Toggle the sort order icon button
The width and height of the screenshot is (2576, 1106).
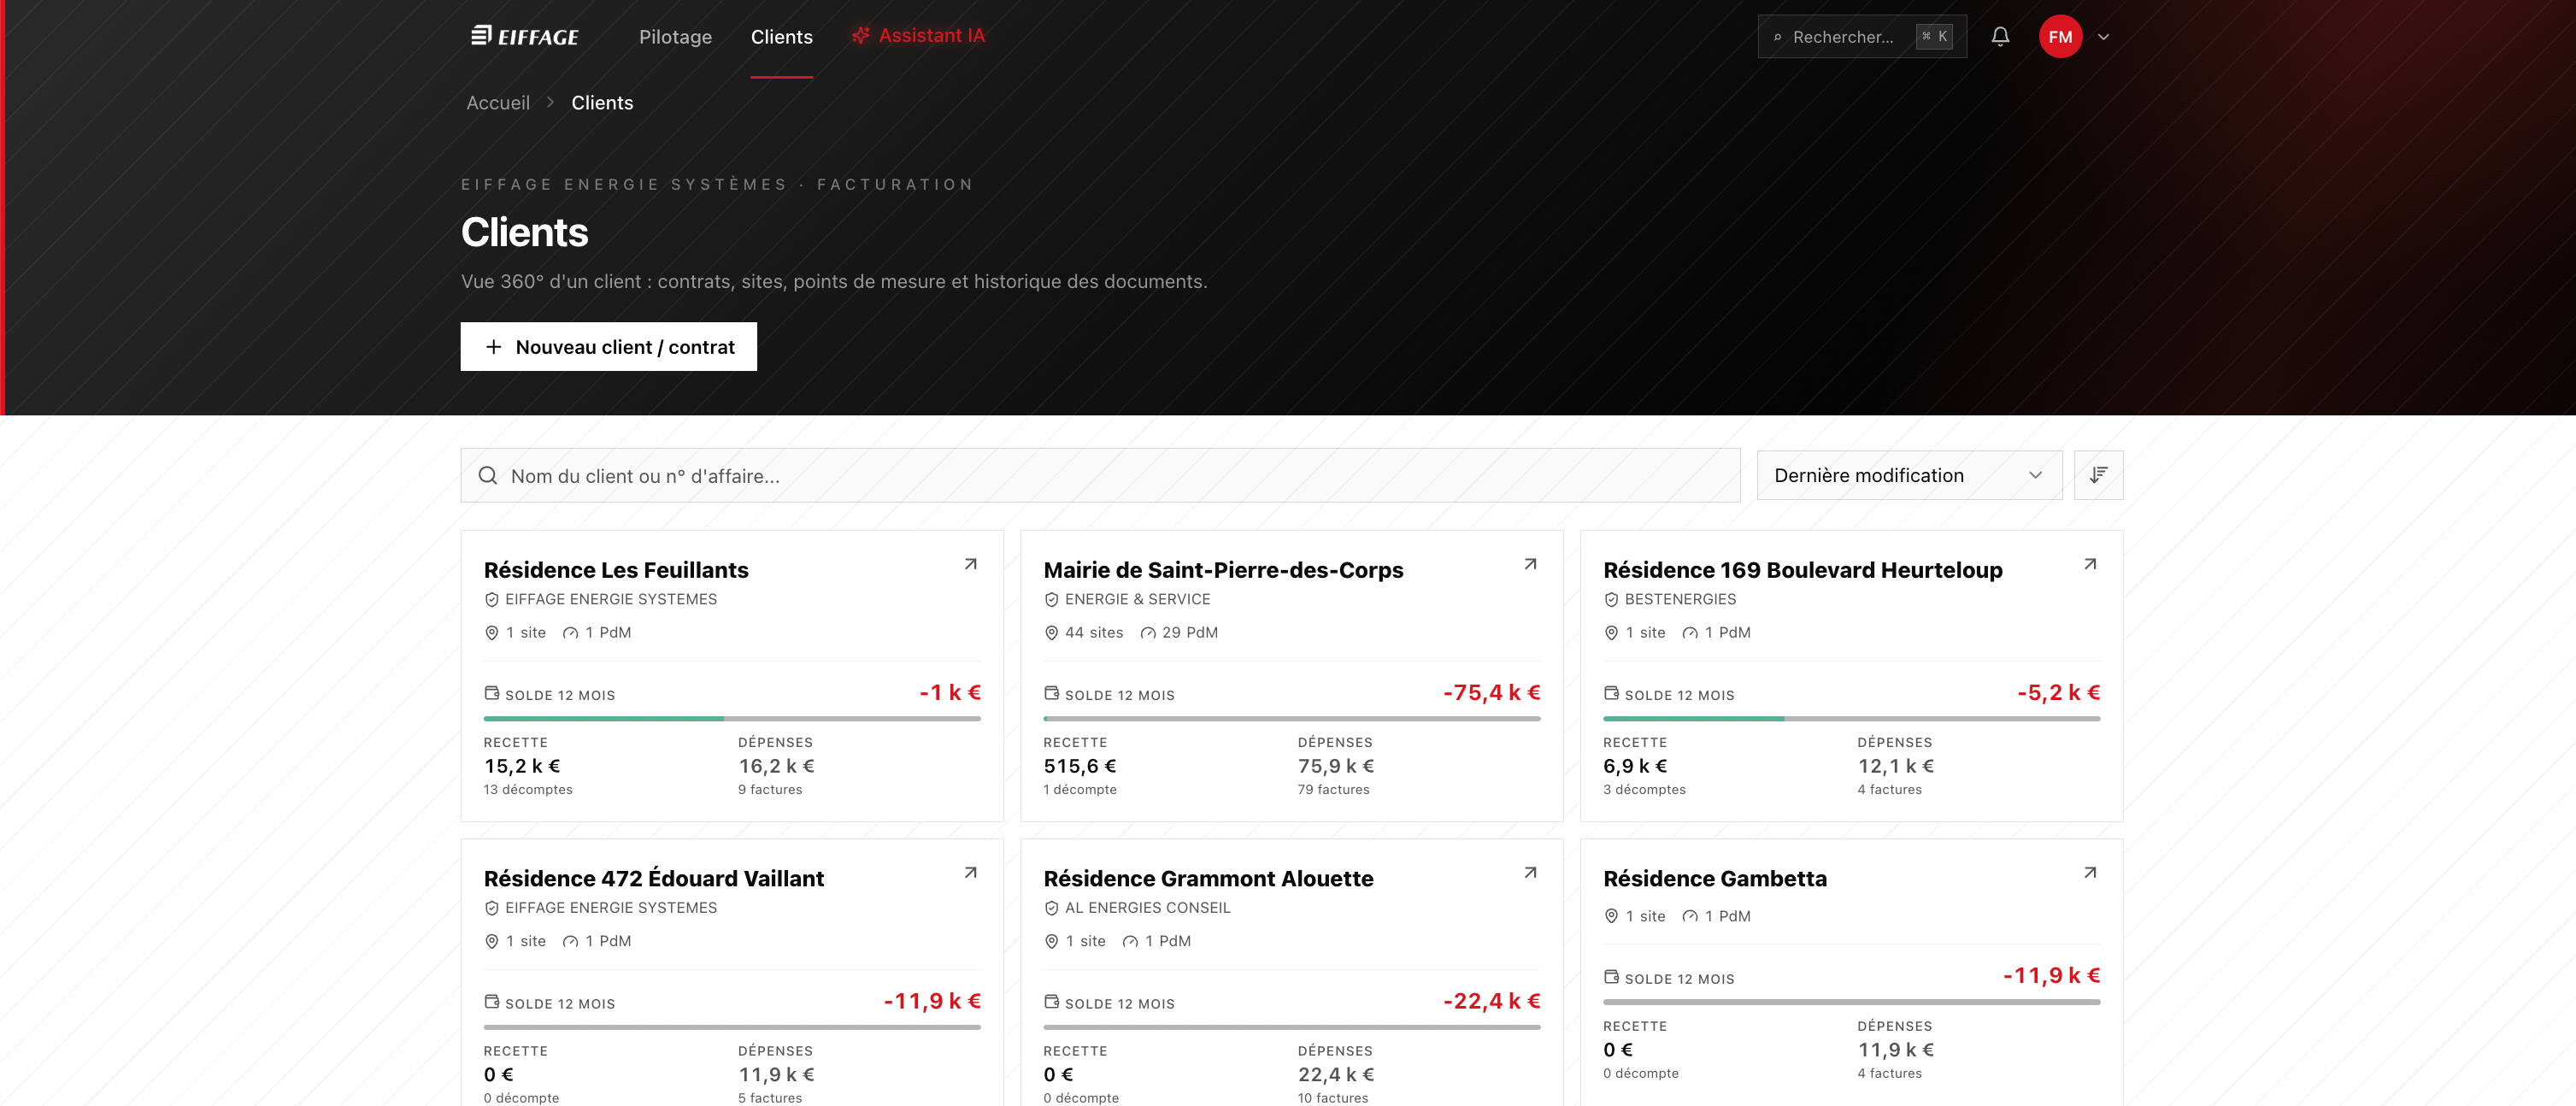2098,475
